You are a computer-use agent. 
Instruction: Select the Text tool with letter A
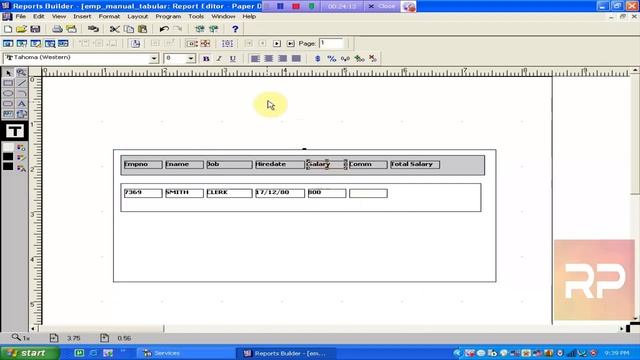[x=21, y=103]
